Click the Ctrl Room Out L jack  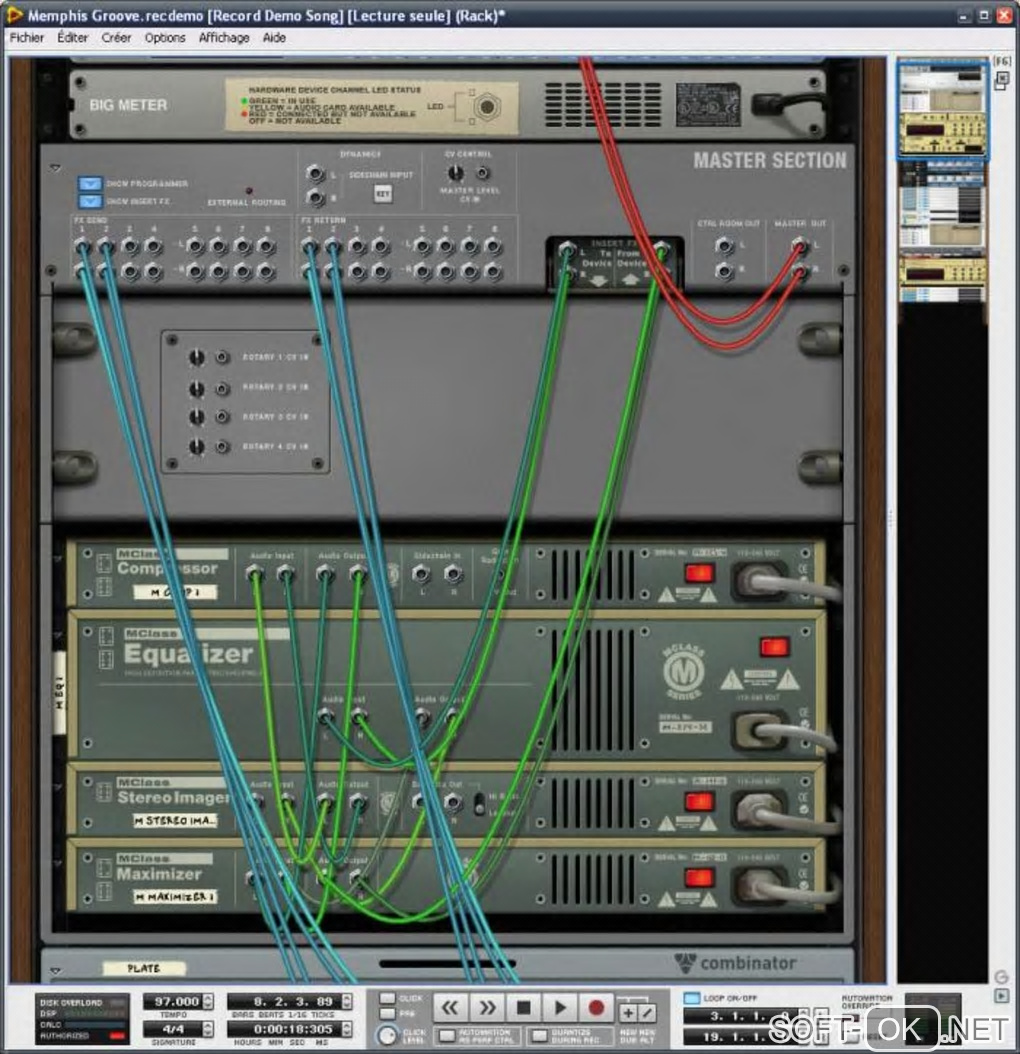click(x=725, y=246)
